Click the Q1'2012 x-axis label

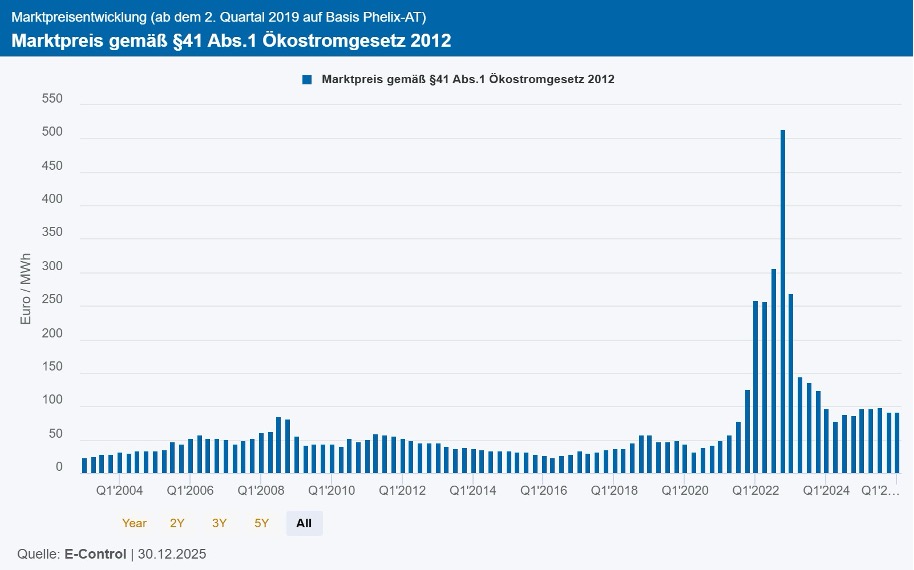pyautogui.click(x=402, y=491)
